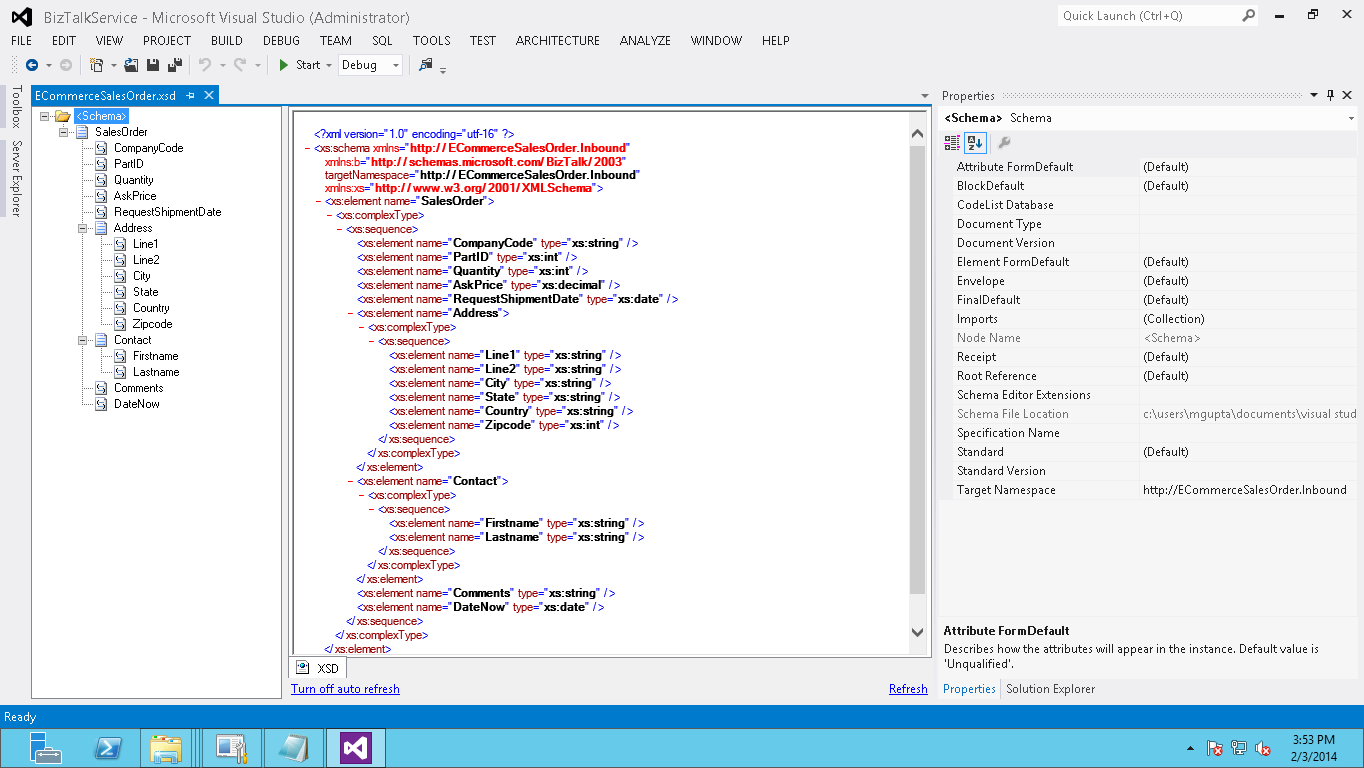Click the Alphabetical sort icon in Properties
The width and height of the screenshot is (1364, 768).
(x=975, y=143)
